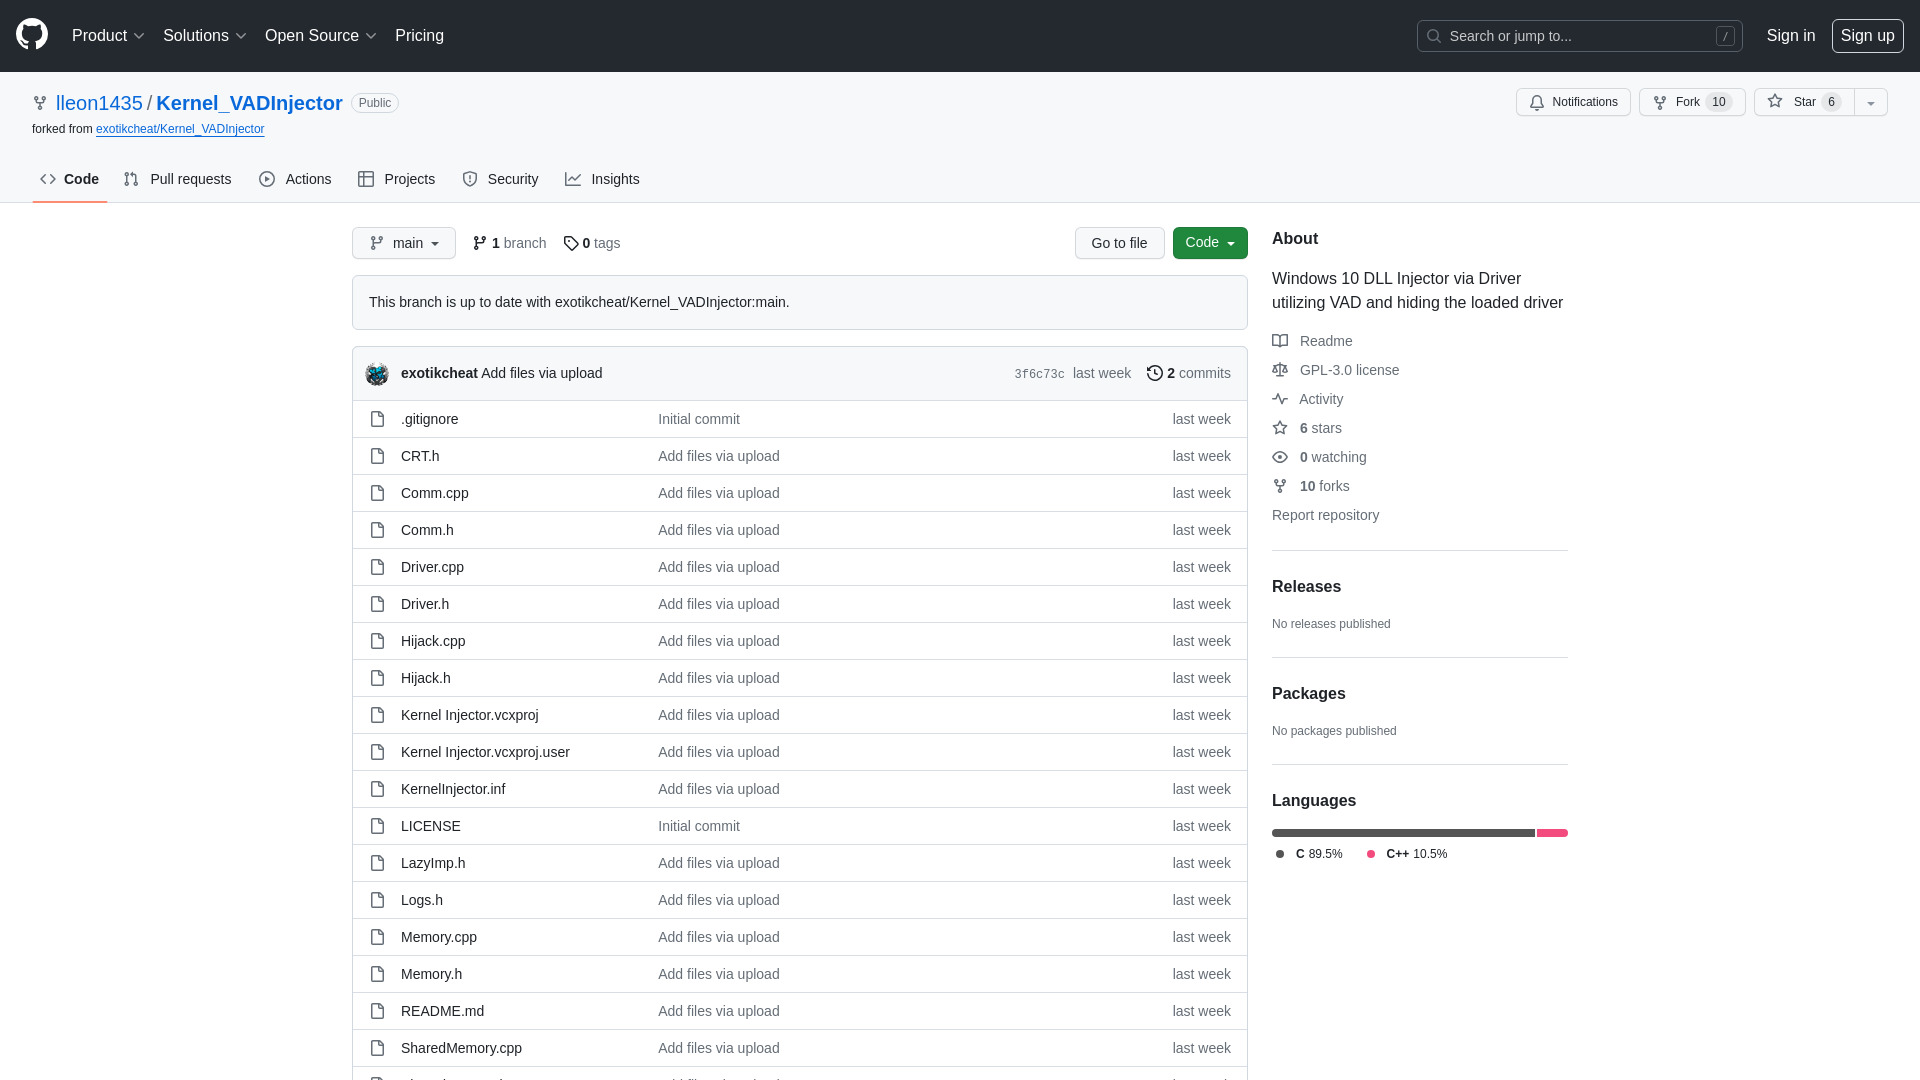Click the C 89.5% language legend
The height and width of the screenshot is (1080, 1920).
pos(1309,854)
